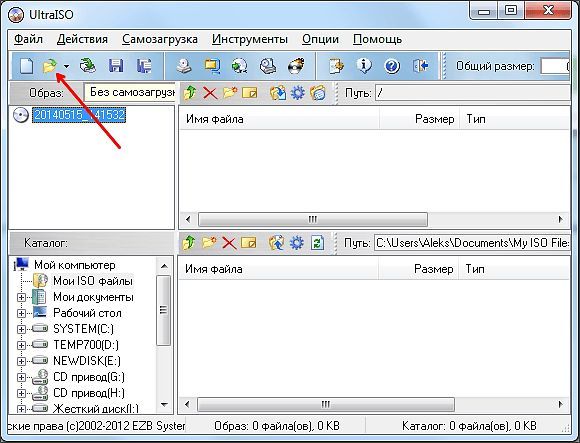Open the Опции menu

(x=320, y=39)
